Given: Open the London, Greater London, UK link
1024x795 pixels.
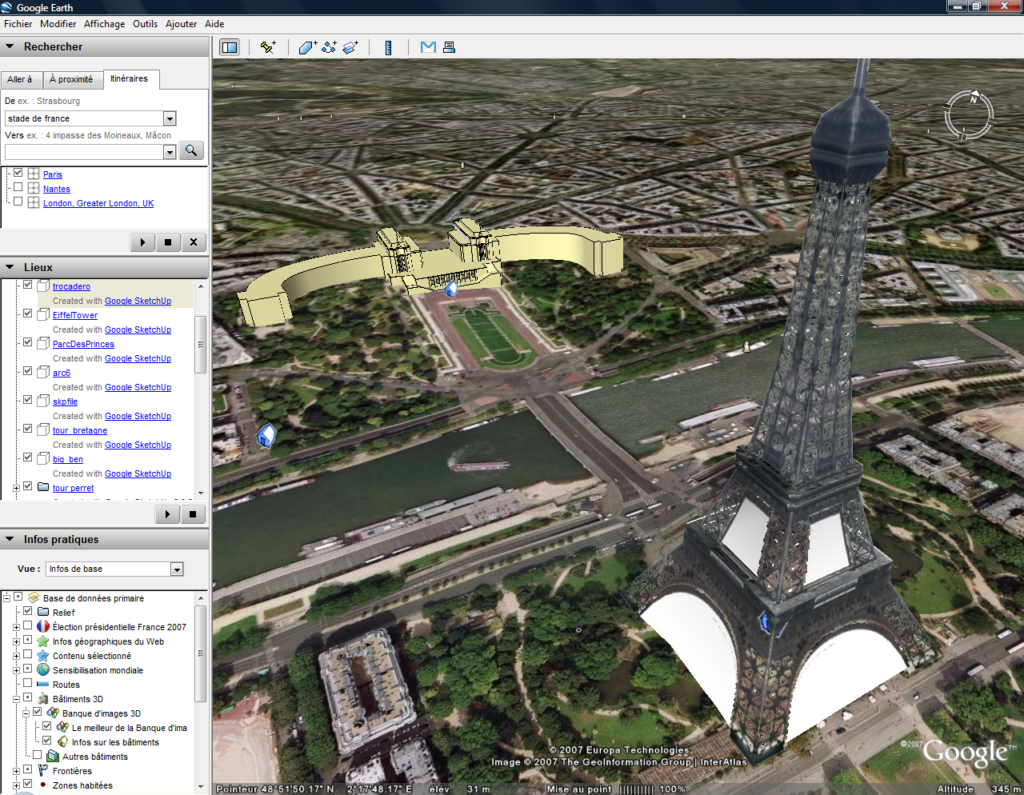Looking at the screenshot, I should point(99,203).
